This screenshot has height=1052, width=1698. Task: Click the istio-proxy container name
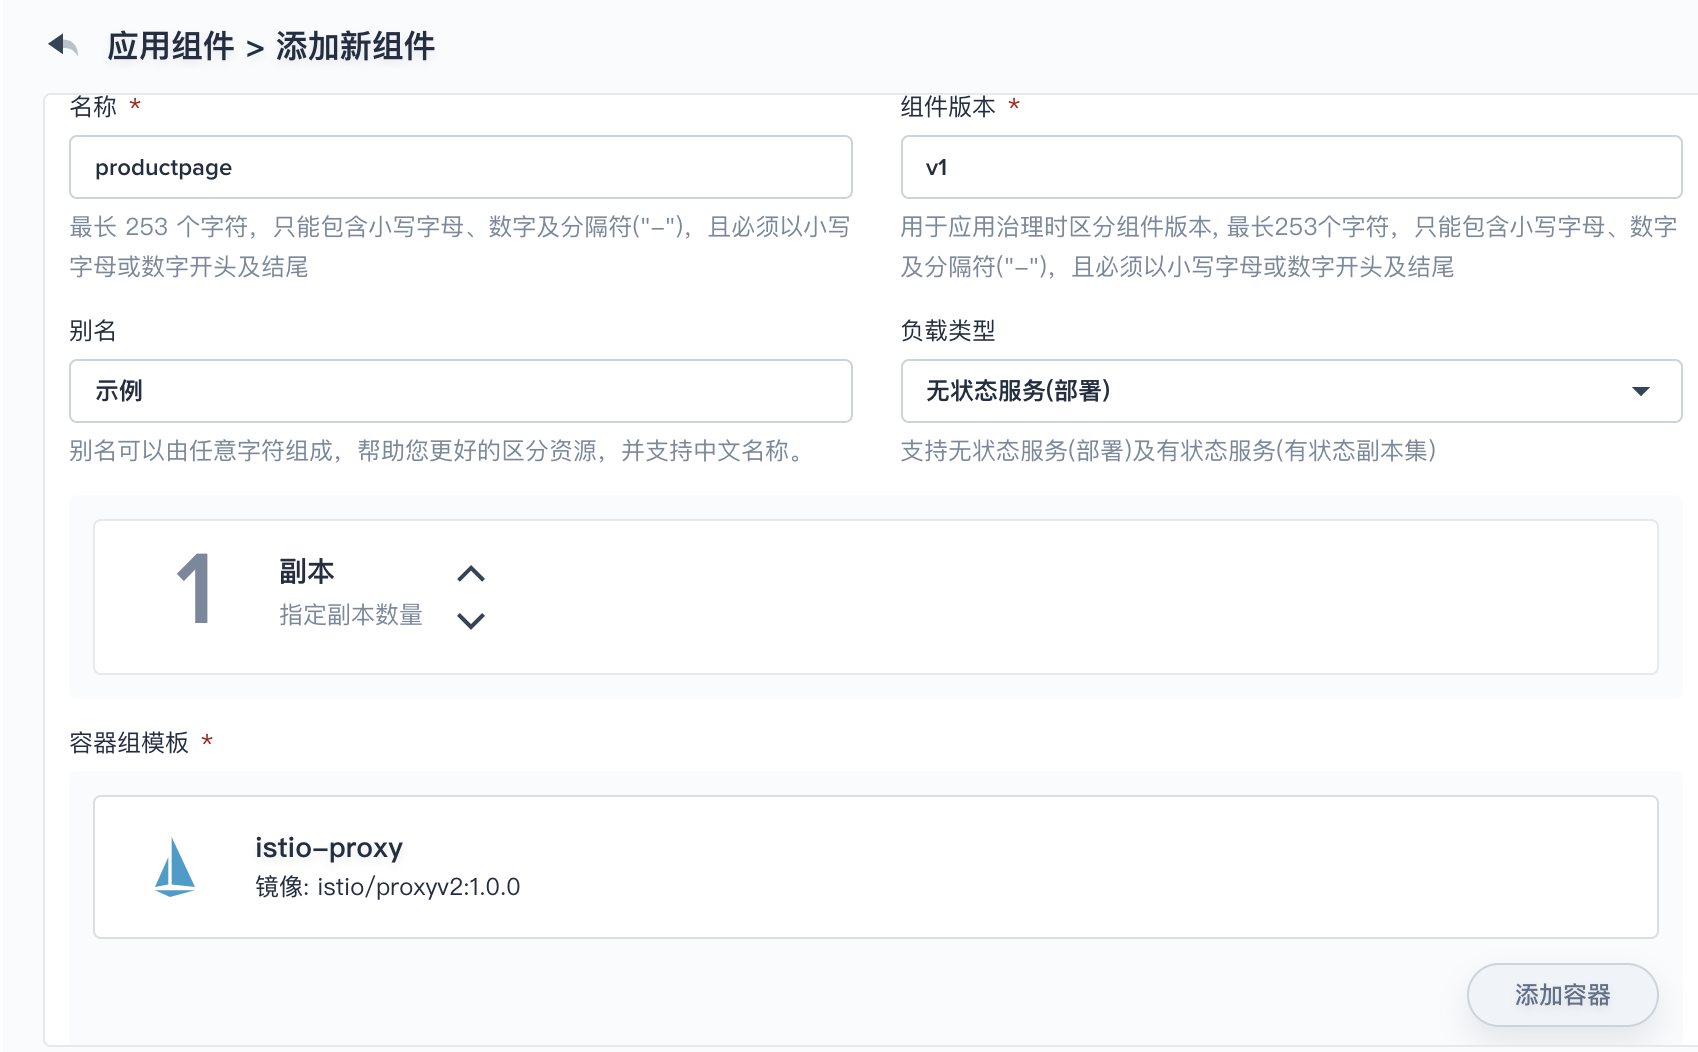329,848
